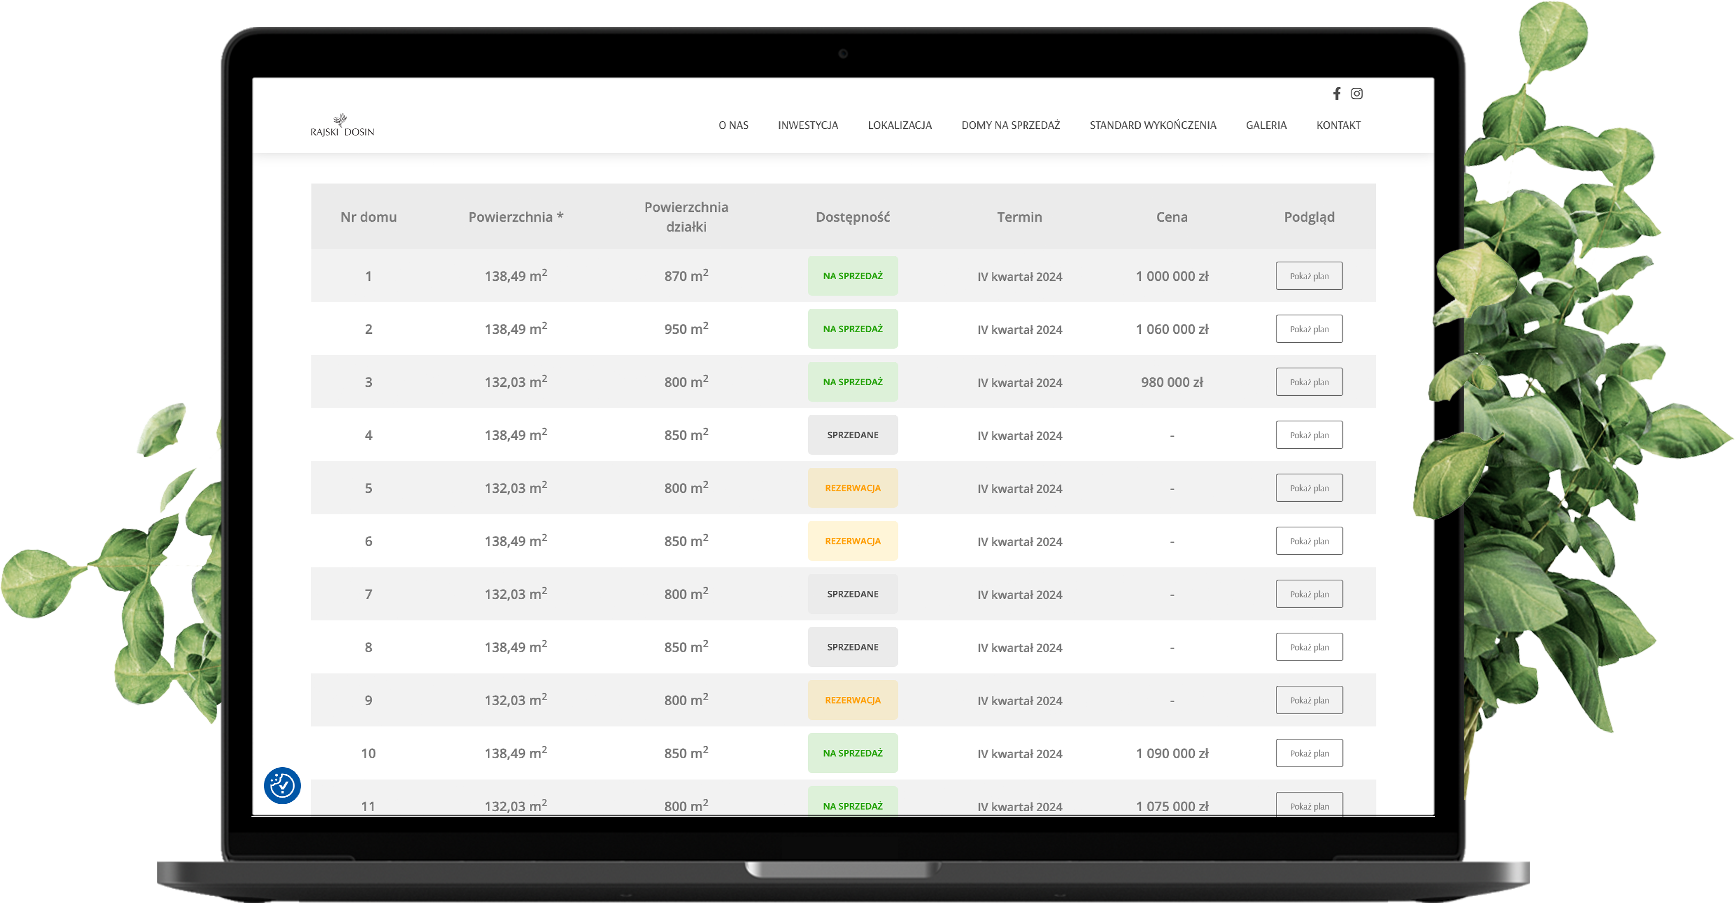Go to the GALERIA menu item
This screenshot has width=1735, height=903.
(x=1266, y=126)
